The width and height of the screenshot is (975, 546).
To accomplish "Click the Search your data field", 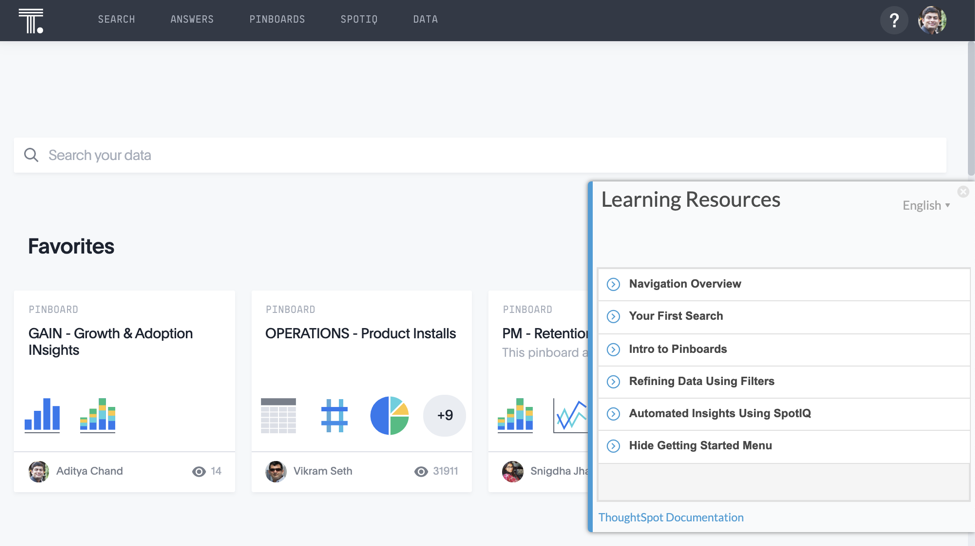I will 480,155.
